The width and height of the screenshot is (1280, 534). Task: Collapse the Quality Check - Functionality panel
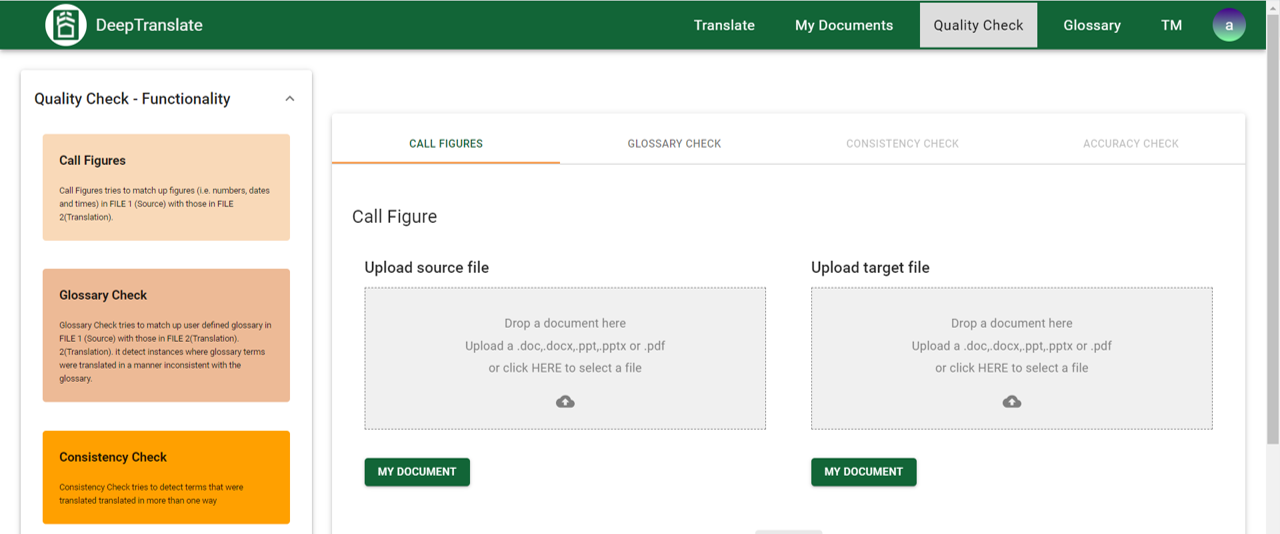[290, 99]
